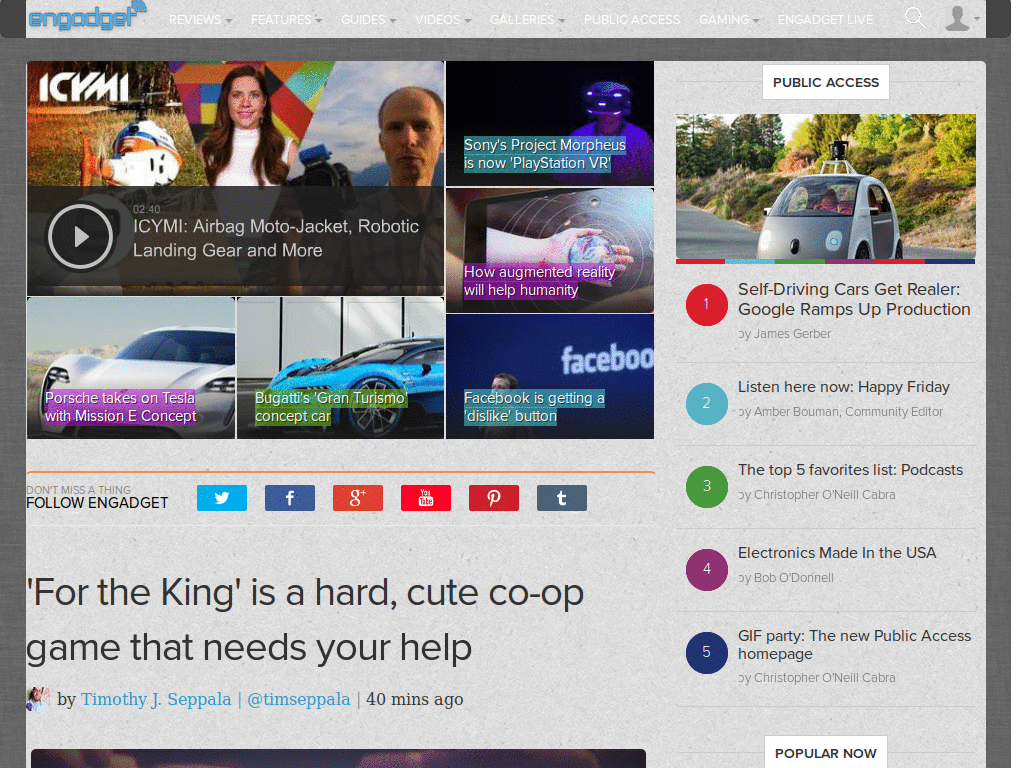Follow Engadget on Google Plus
The image size is (1024, 768).
pyautogui.click(x=358, y=498)
